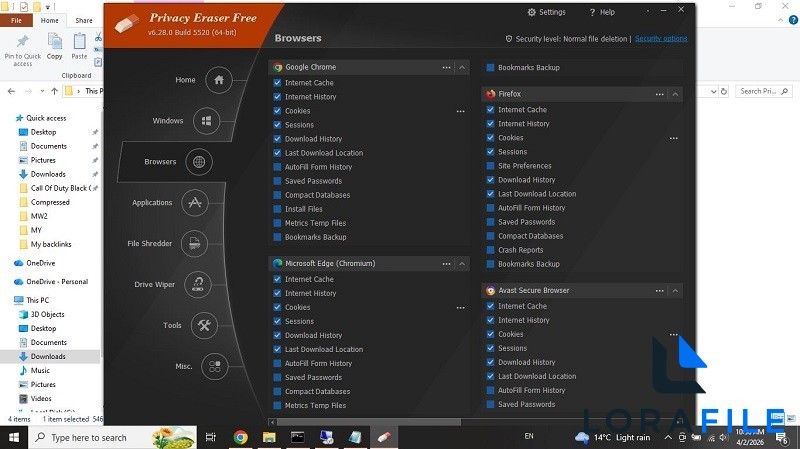Screen dimensions: 800x449
Task: Click the Settings button label
Action: tap(552, 12)
